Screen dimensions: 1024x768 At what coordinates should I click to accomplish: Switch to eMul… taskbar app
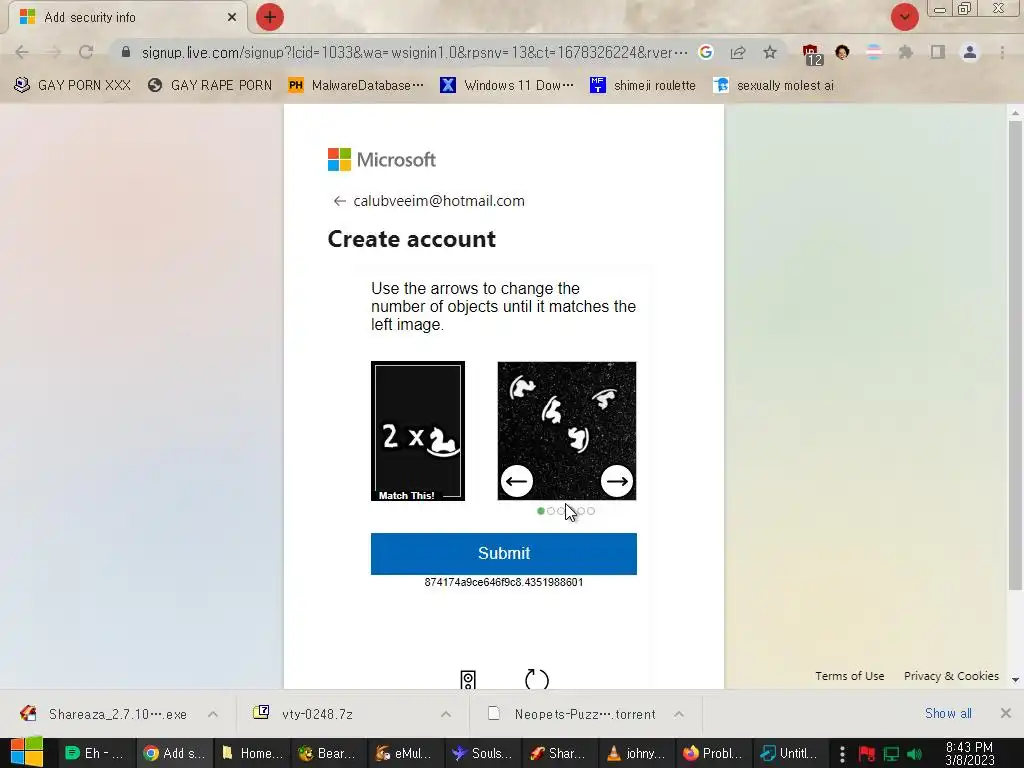[x=406, y=753]
